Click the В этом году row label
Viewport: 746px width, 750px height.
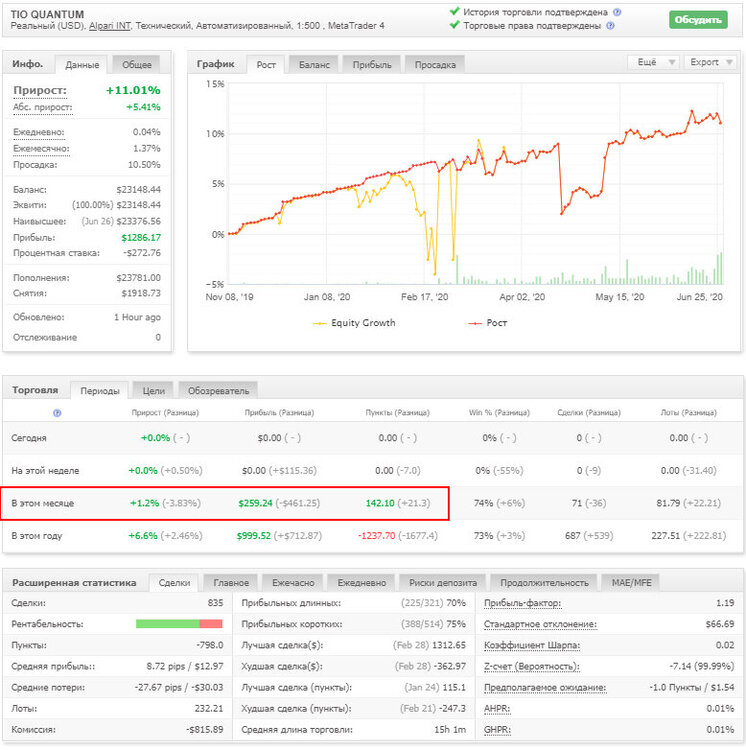click(x=37, y=536)
